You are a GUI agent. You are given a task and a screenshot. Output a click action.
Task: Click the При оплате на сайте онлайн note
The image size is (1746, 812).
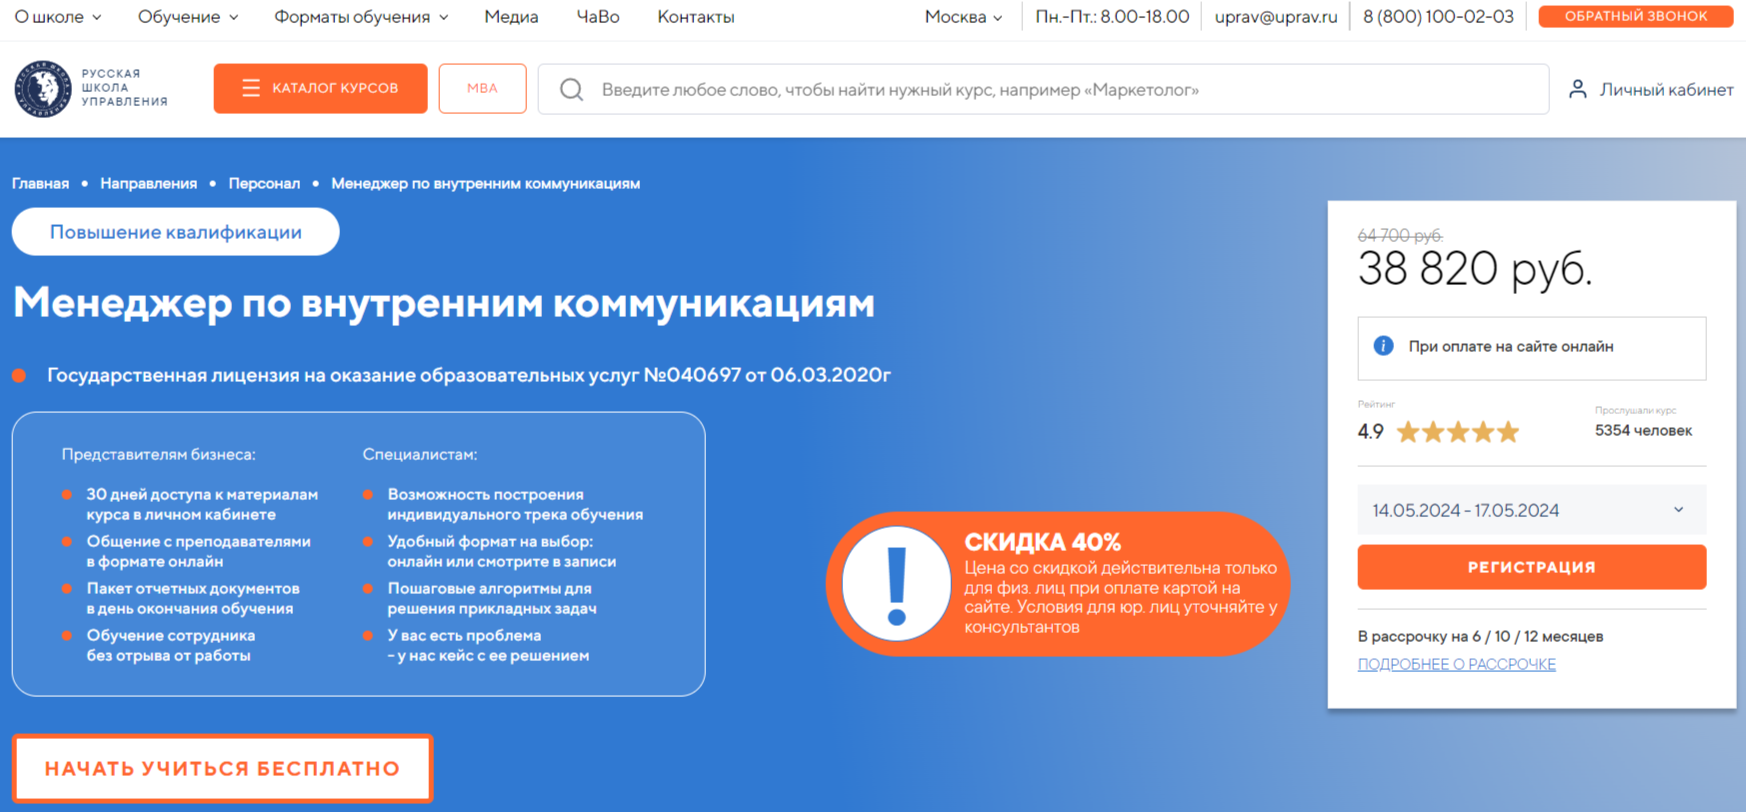1531,348
